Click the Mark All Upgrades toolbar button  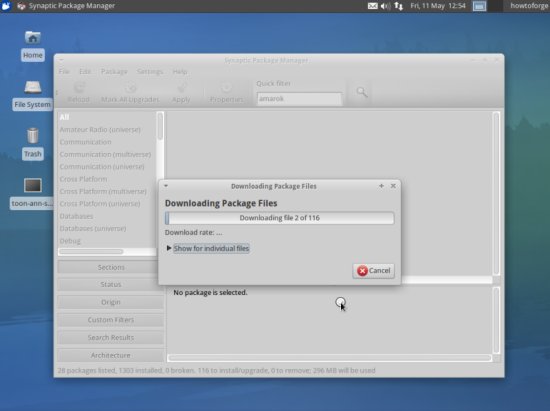point(130,93)
